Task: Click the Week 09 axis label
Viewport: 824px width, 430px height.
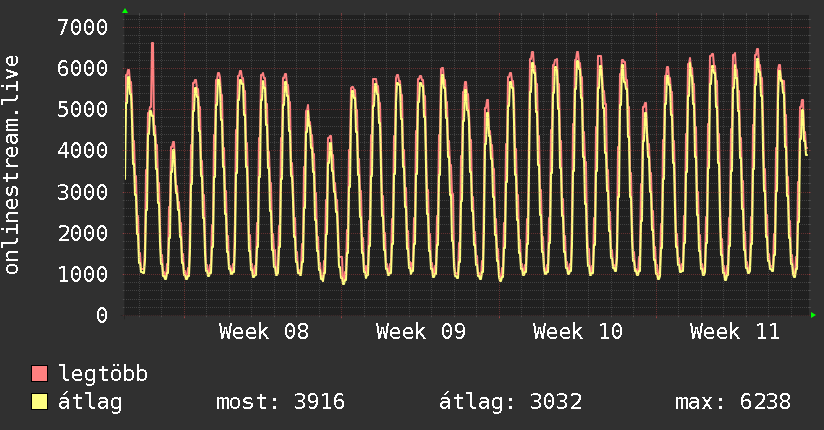Action: coord(421,332)
